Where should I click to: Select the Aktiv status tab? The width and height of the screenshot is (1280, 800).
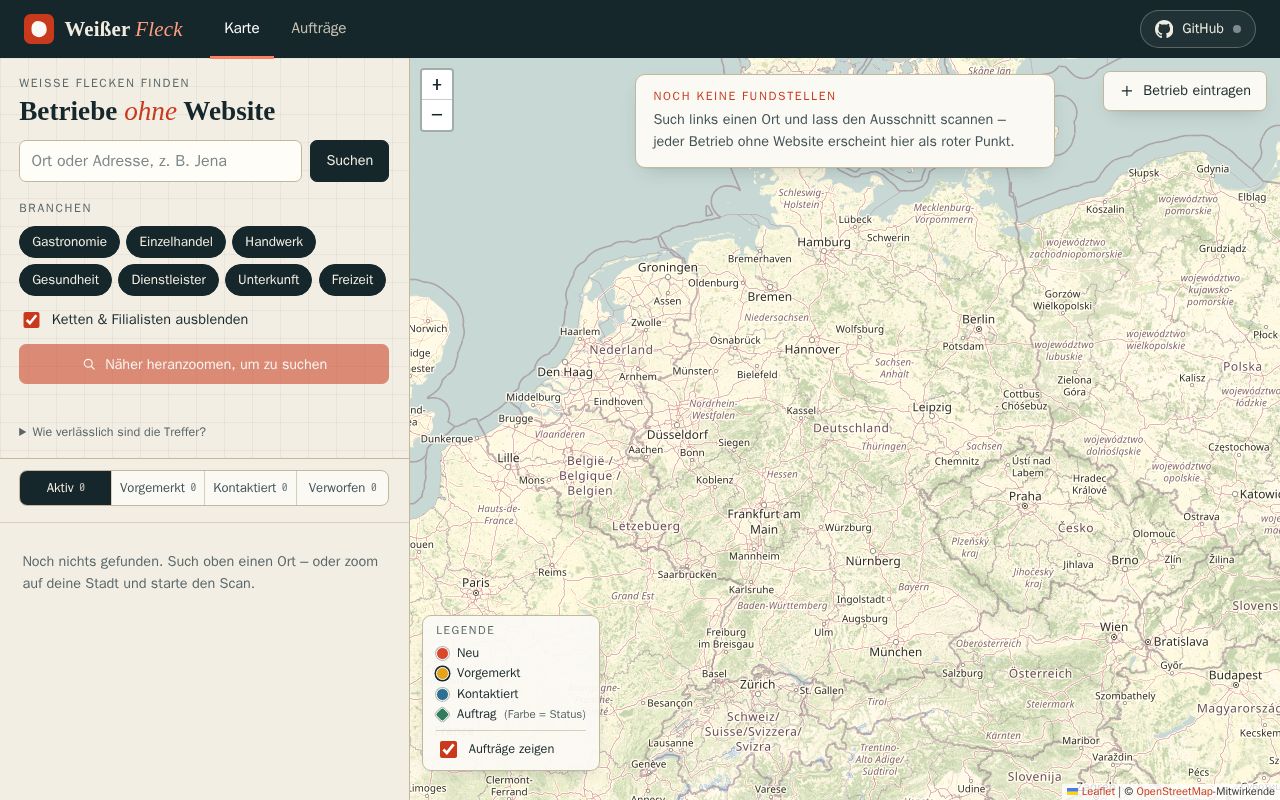click(x=65, y=488)
